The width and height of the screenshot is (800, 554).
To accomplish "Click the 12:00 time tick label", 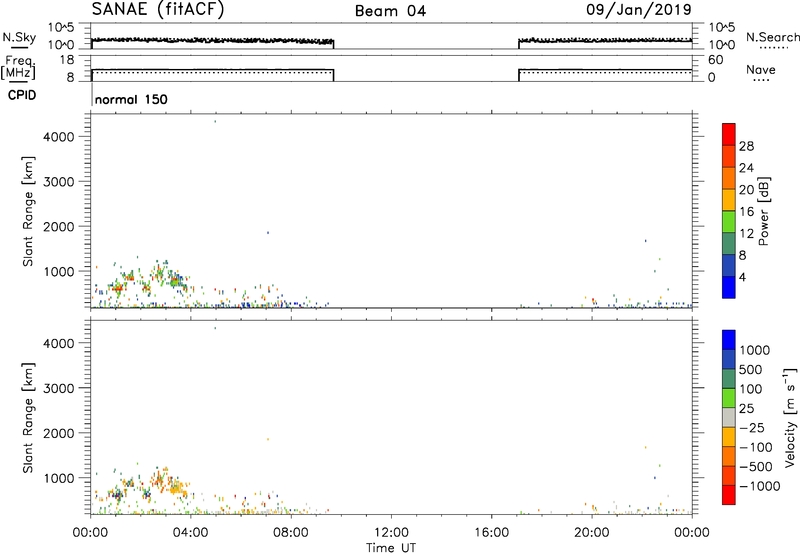I will [x=391, y=533].
